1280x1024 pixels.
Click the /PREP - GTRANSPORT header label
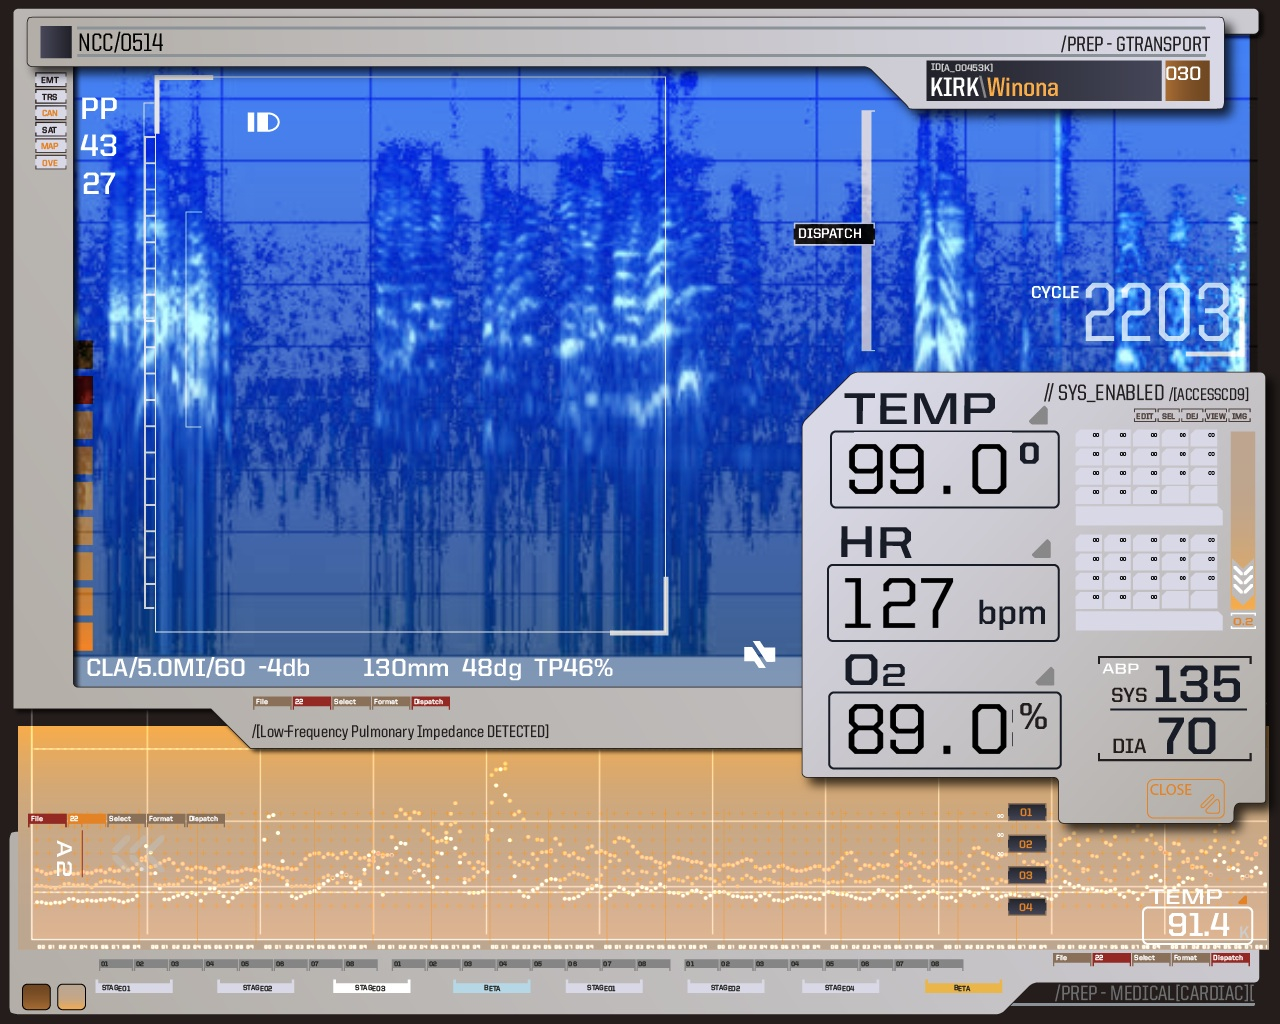pos(1135,44)
